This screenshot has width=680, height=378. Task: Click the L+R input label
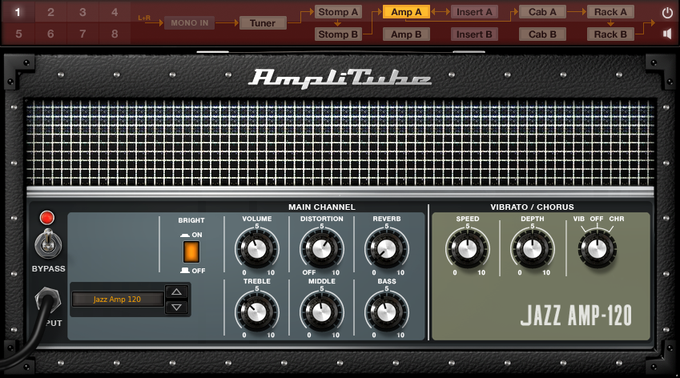[144, 18]
